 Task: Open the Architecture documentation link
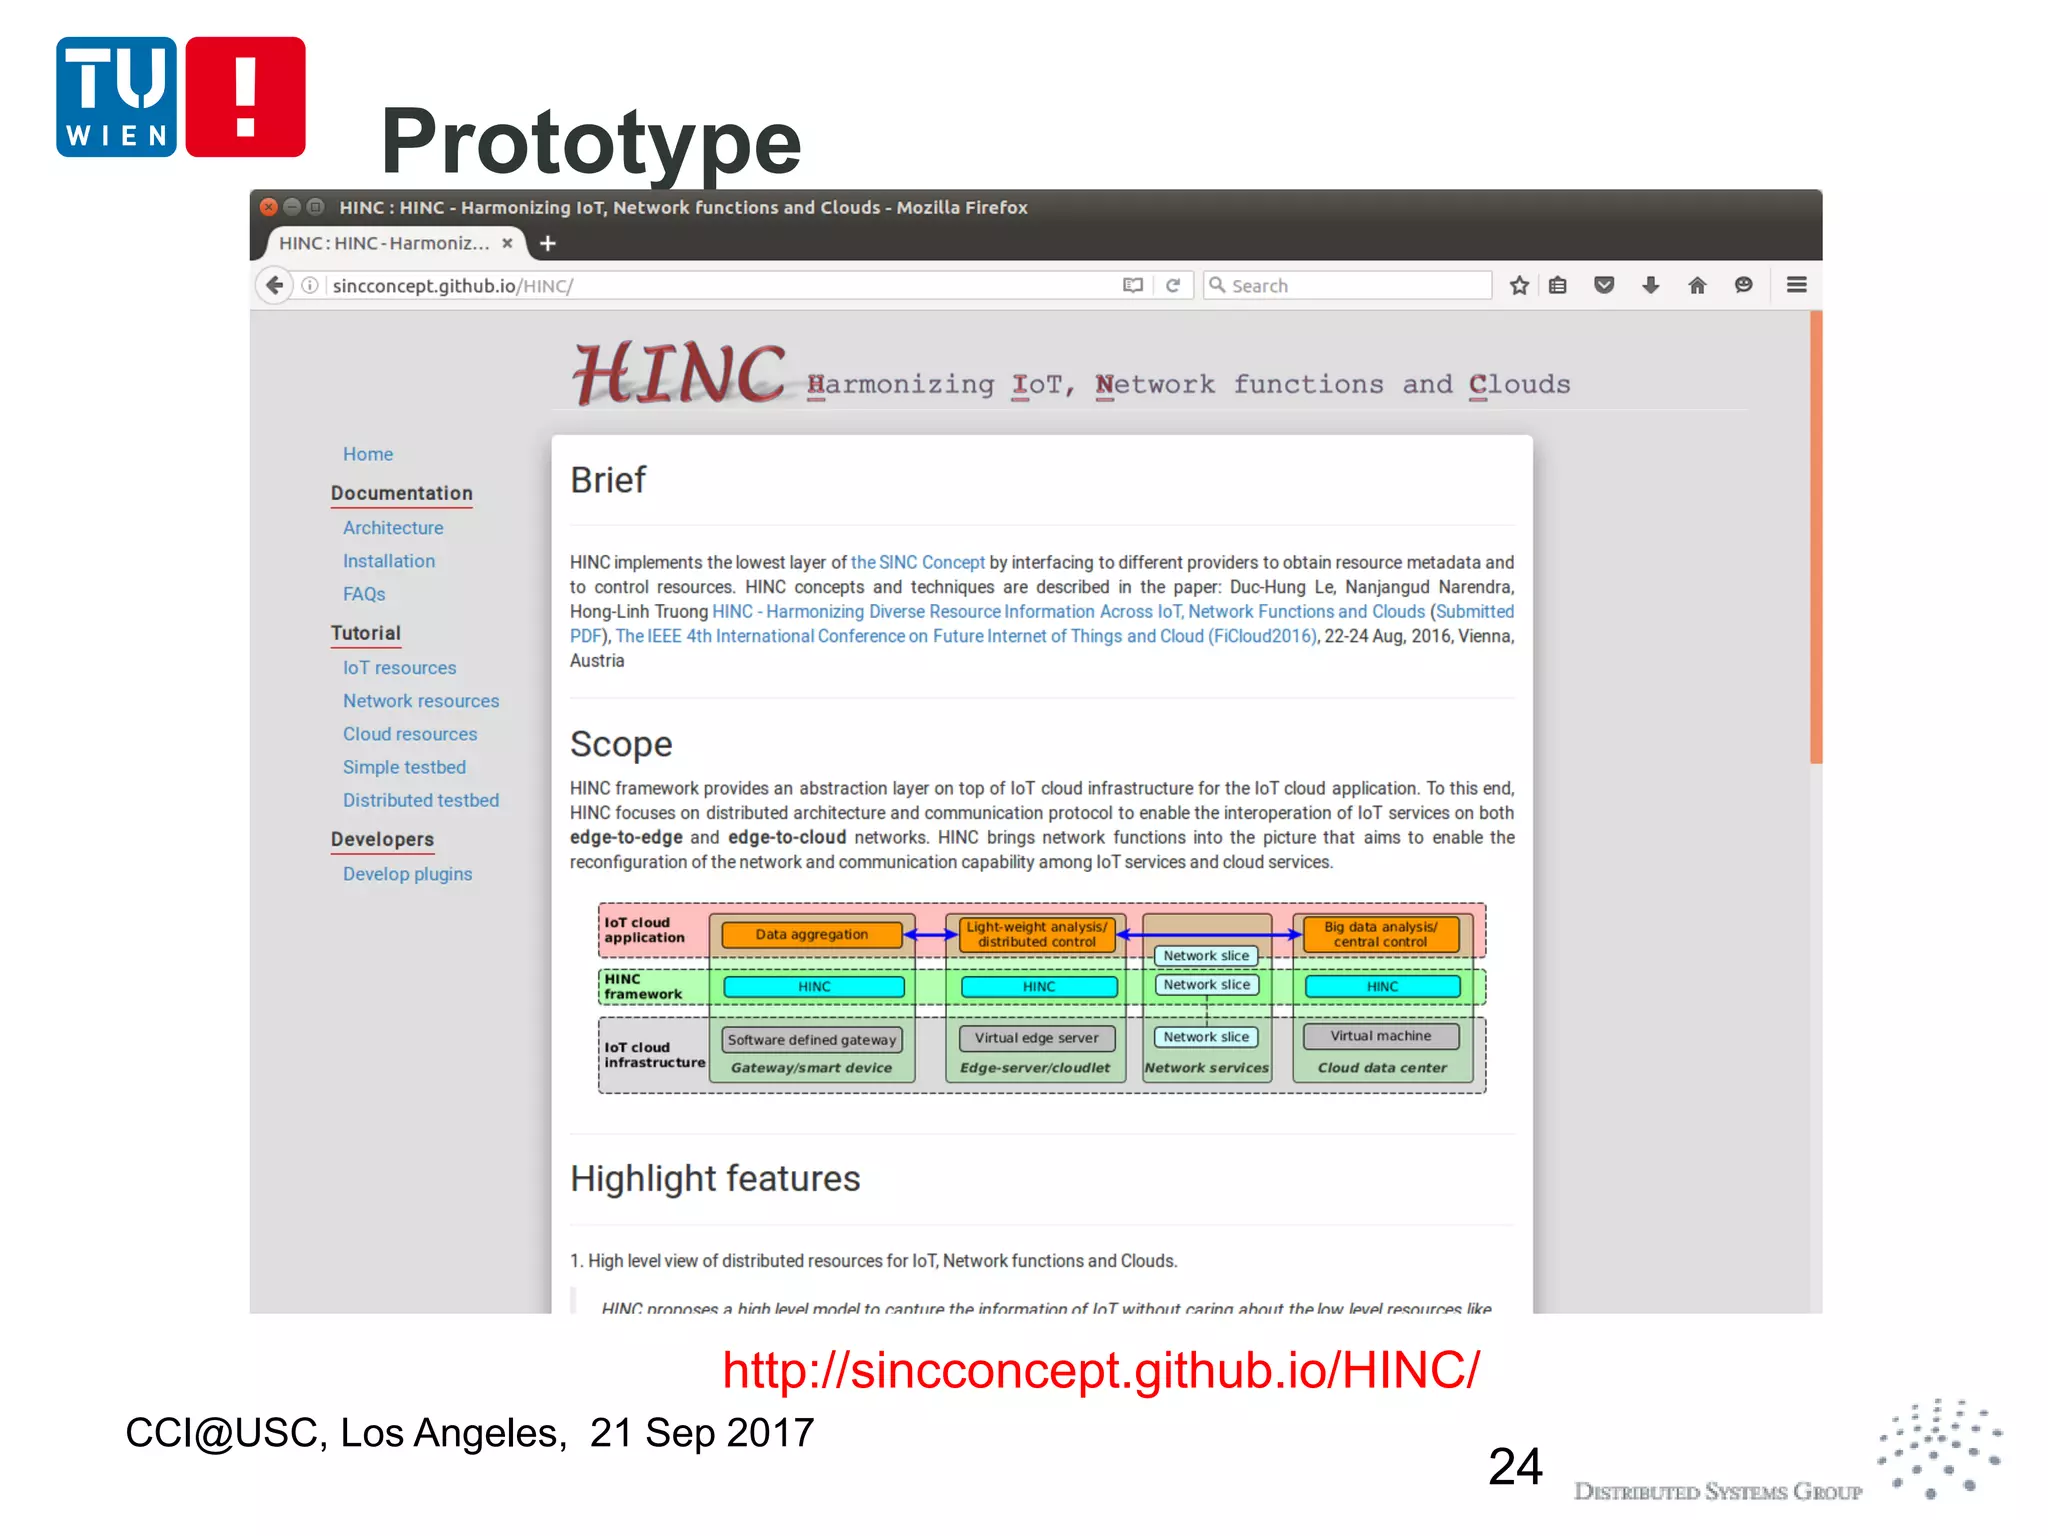click(x=393, y=528)
